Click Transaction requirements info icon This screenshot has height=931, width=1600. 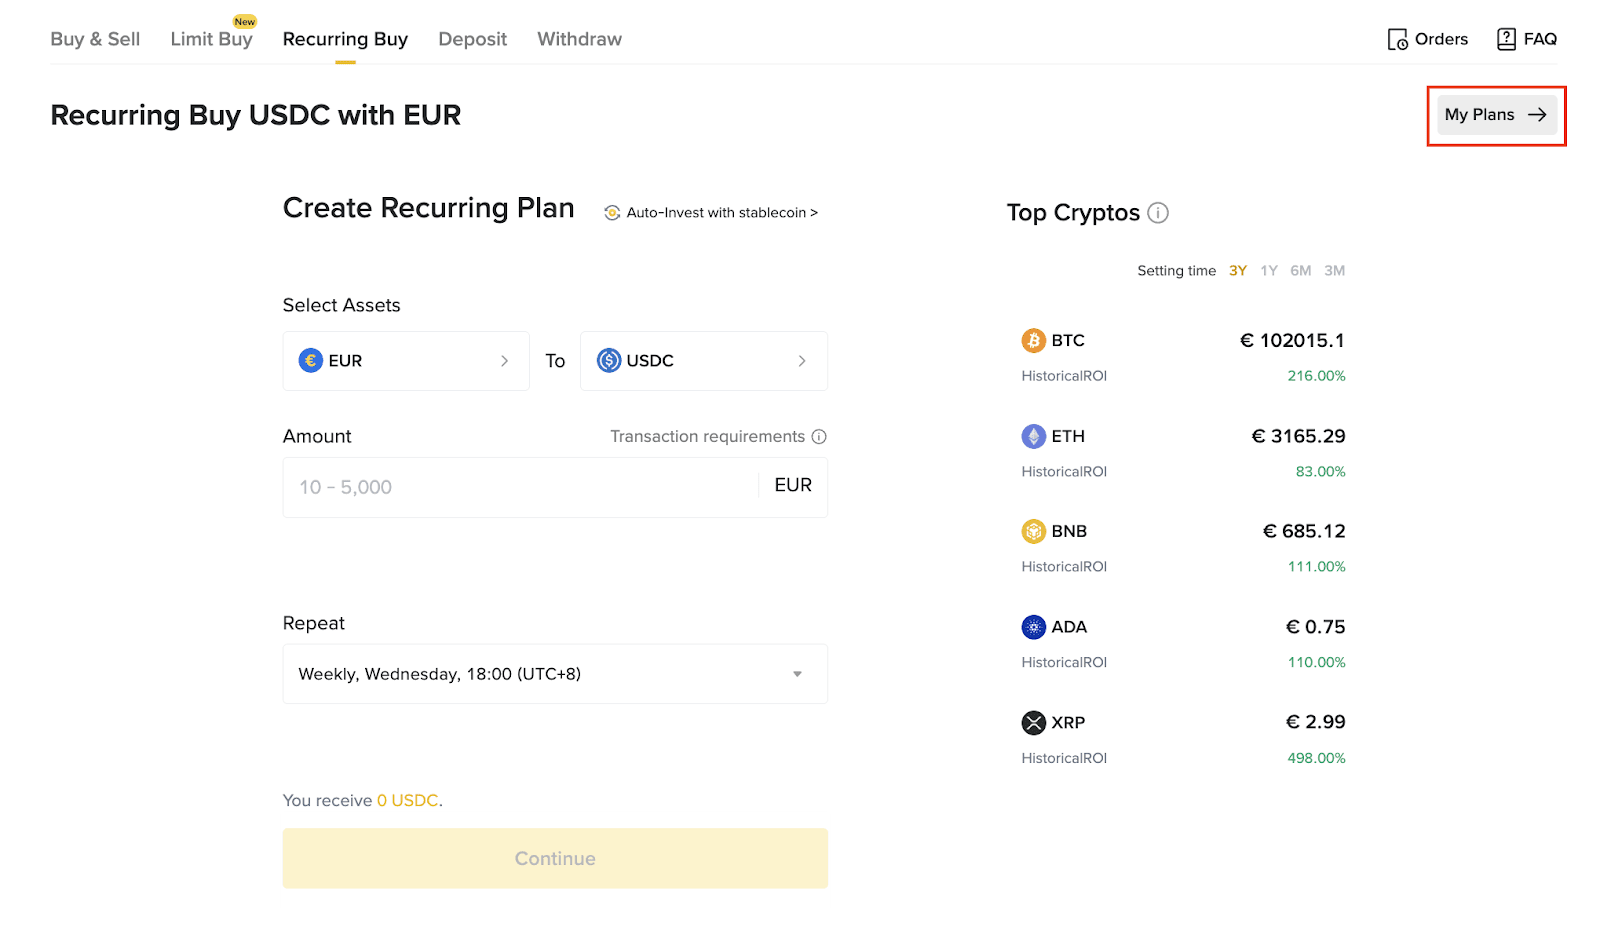coord(819,437)
